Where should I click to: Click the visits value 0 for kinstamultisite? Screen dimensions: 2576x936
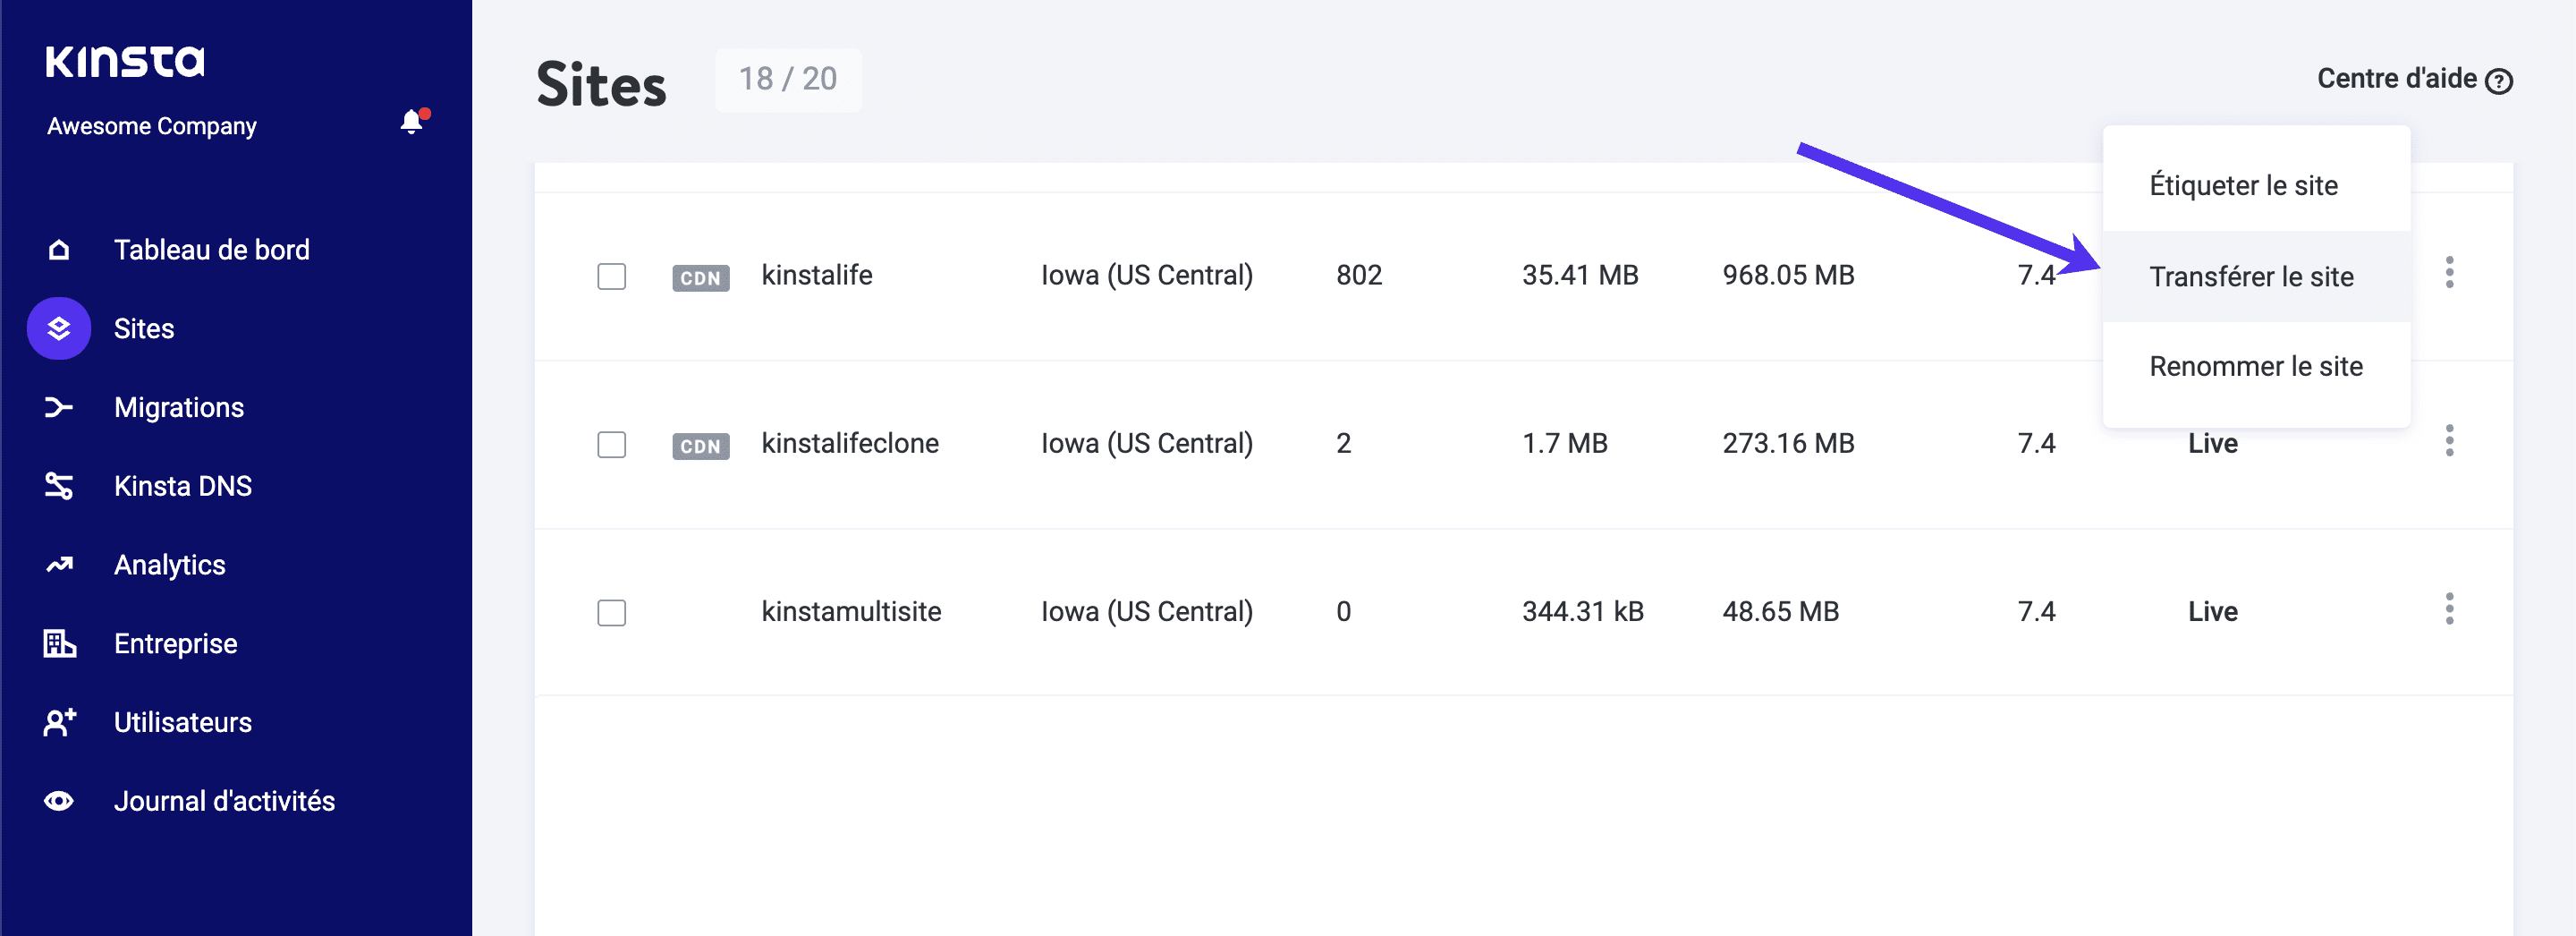pos(1344,611)
